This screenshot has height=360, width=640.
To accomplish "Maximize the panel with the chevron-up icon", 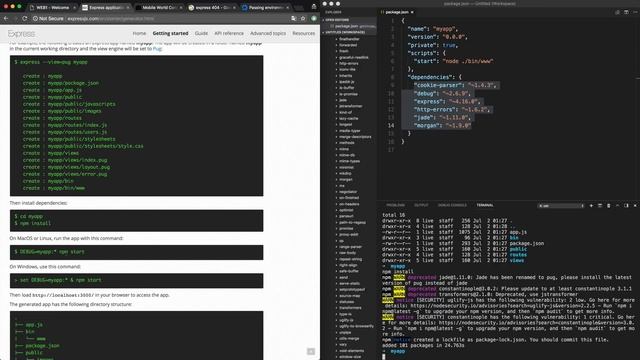I will point(618,206).
